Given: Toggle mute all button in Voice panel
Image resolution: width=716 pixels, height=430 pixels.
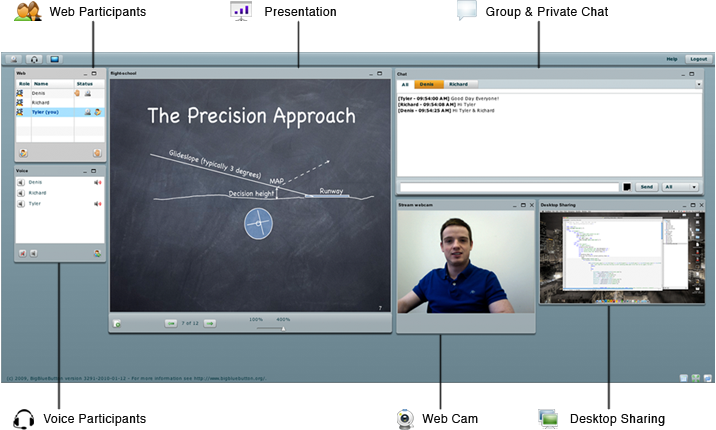Looking at the screenshot, I should coord(23,253).
